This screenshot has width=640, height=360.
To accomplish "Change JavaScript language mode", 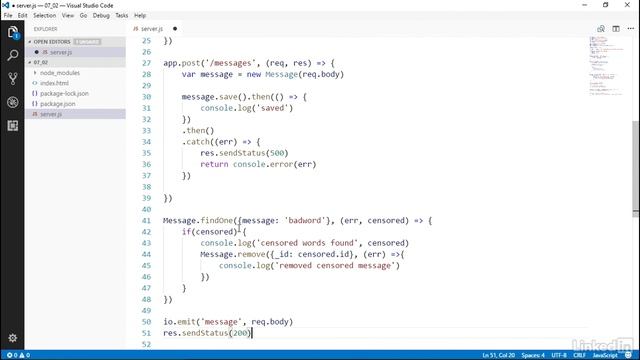I will 605,355.
